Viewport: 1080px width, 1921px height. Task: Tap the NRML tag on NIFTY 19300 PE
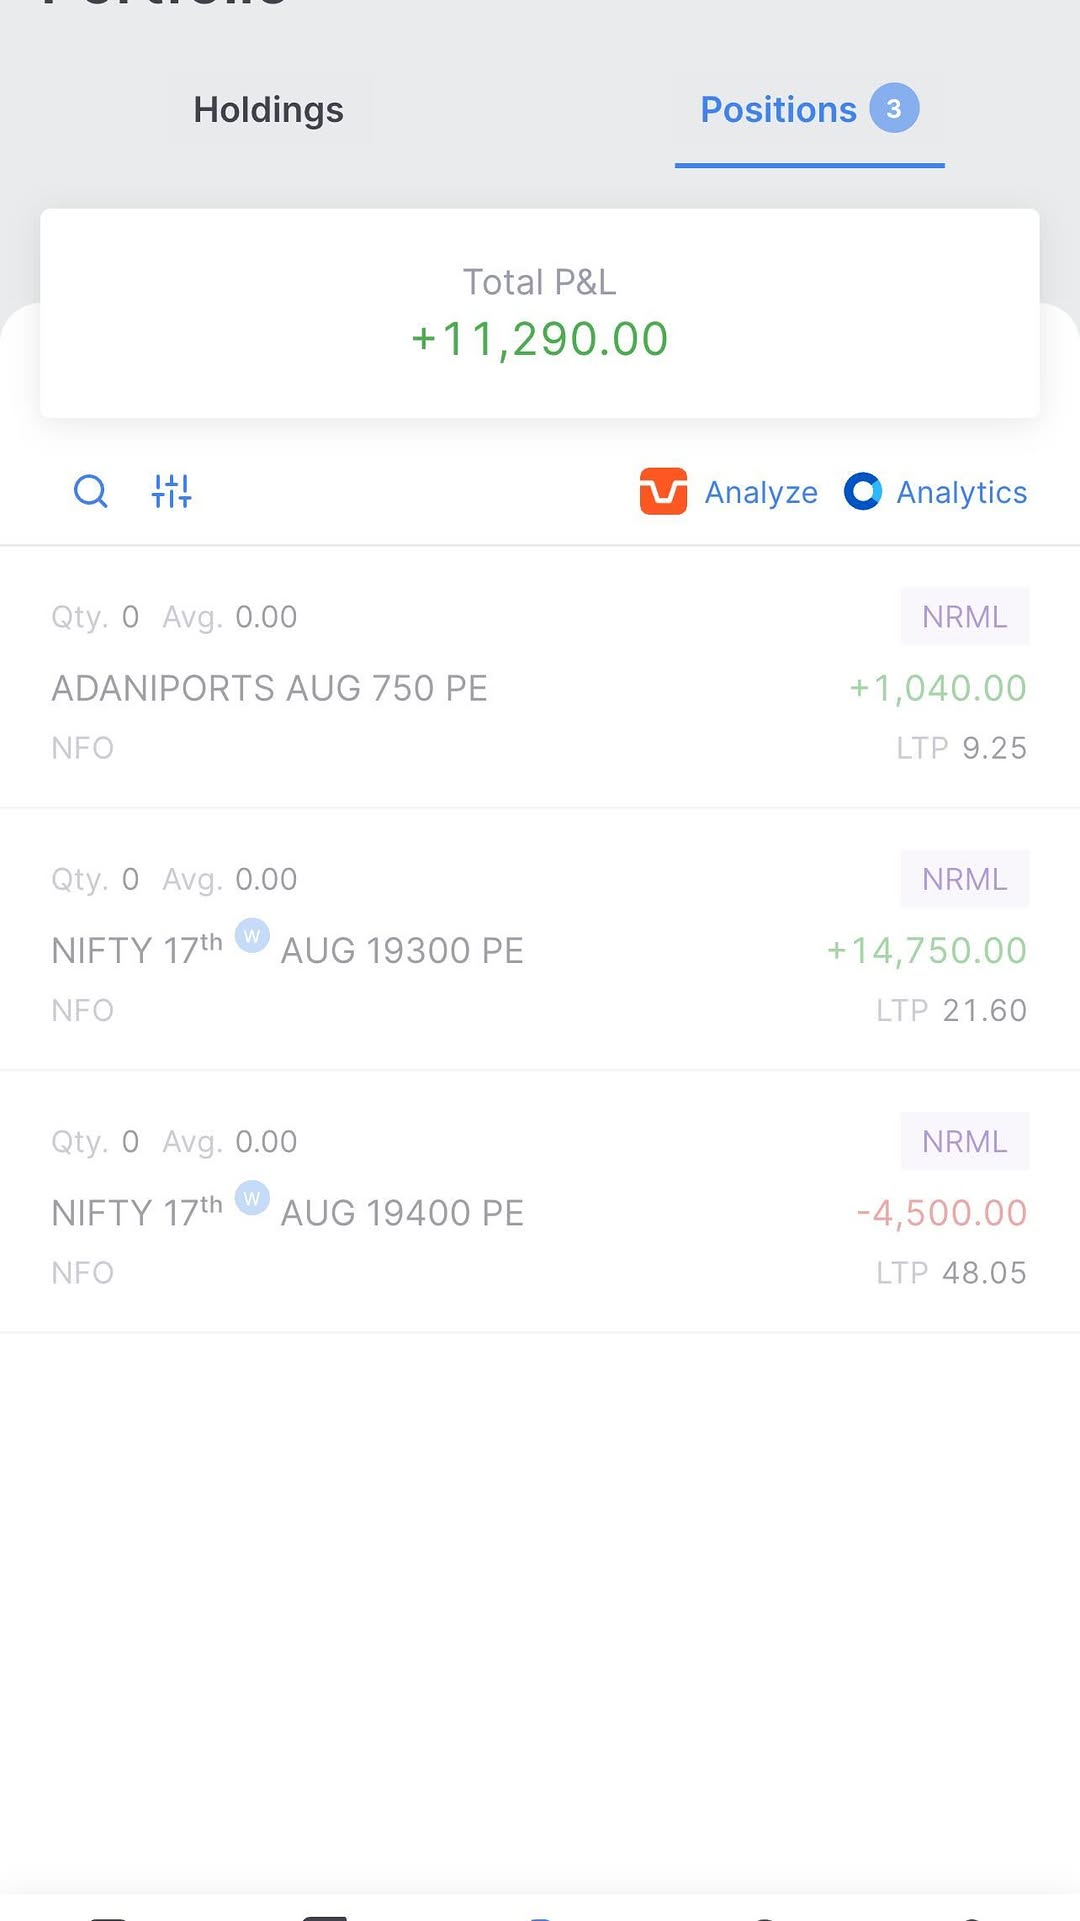(964, 879)
